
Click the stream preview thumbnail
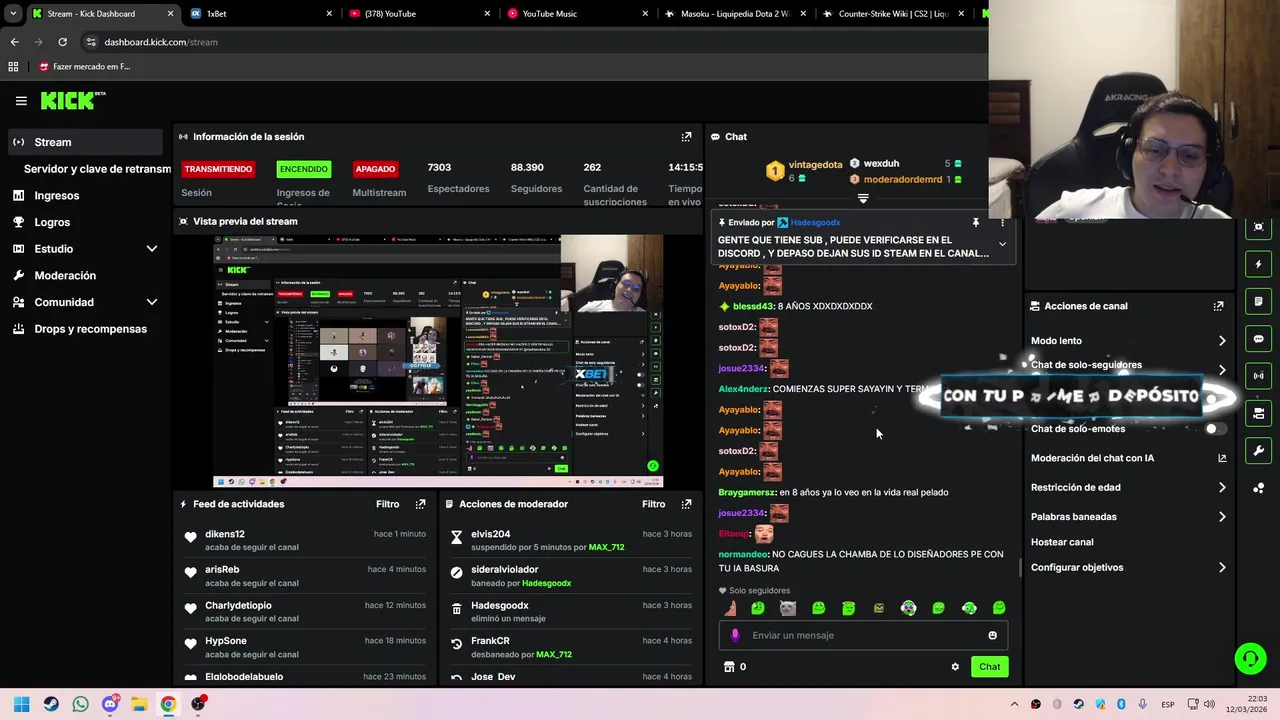pyautogui.click(x=438, y=361)
